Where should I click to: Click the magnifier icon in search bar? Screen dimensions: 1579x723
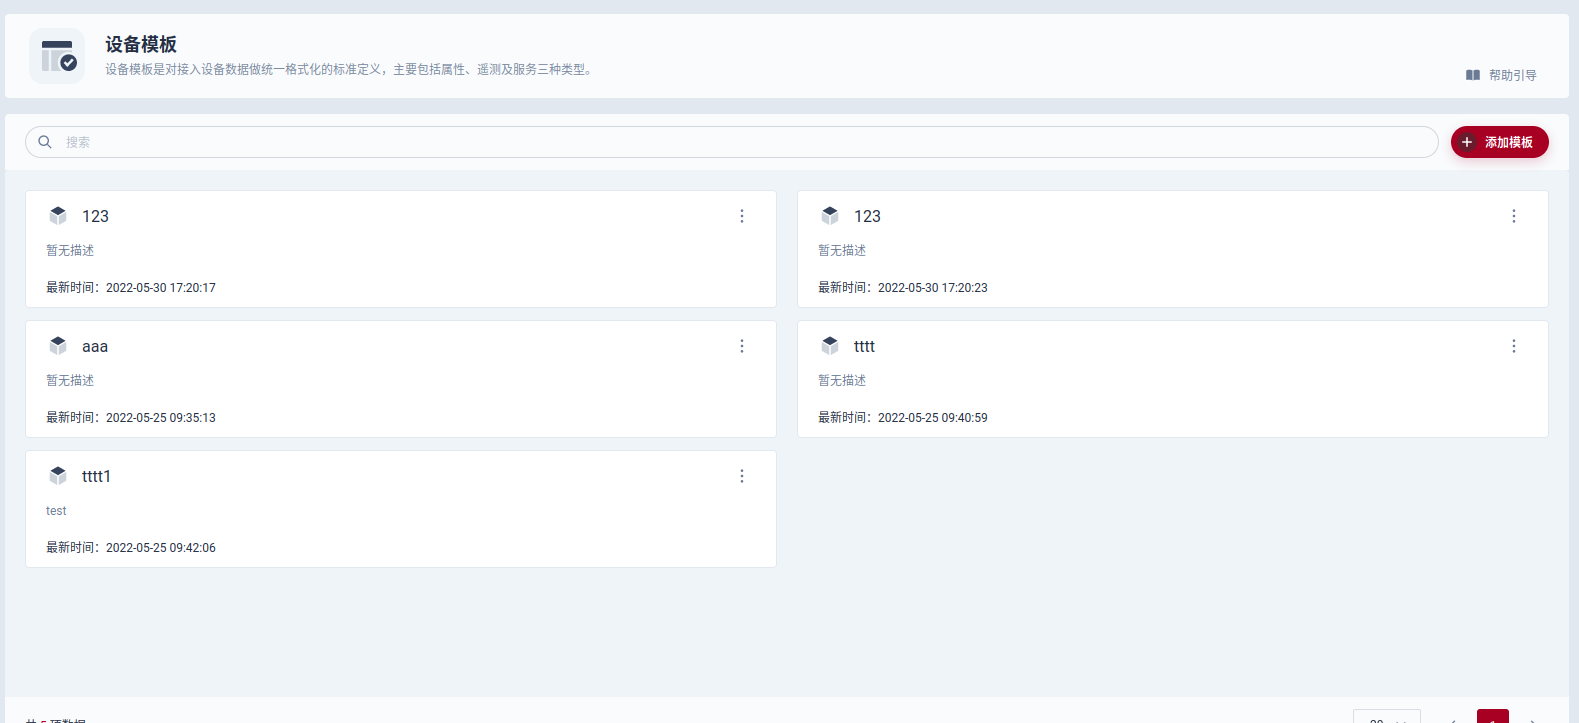(45, 142)
